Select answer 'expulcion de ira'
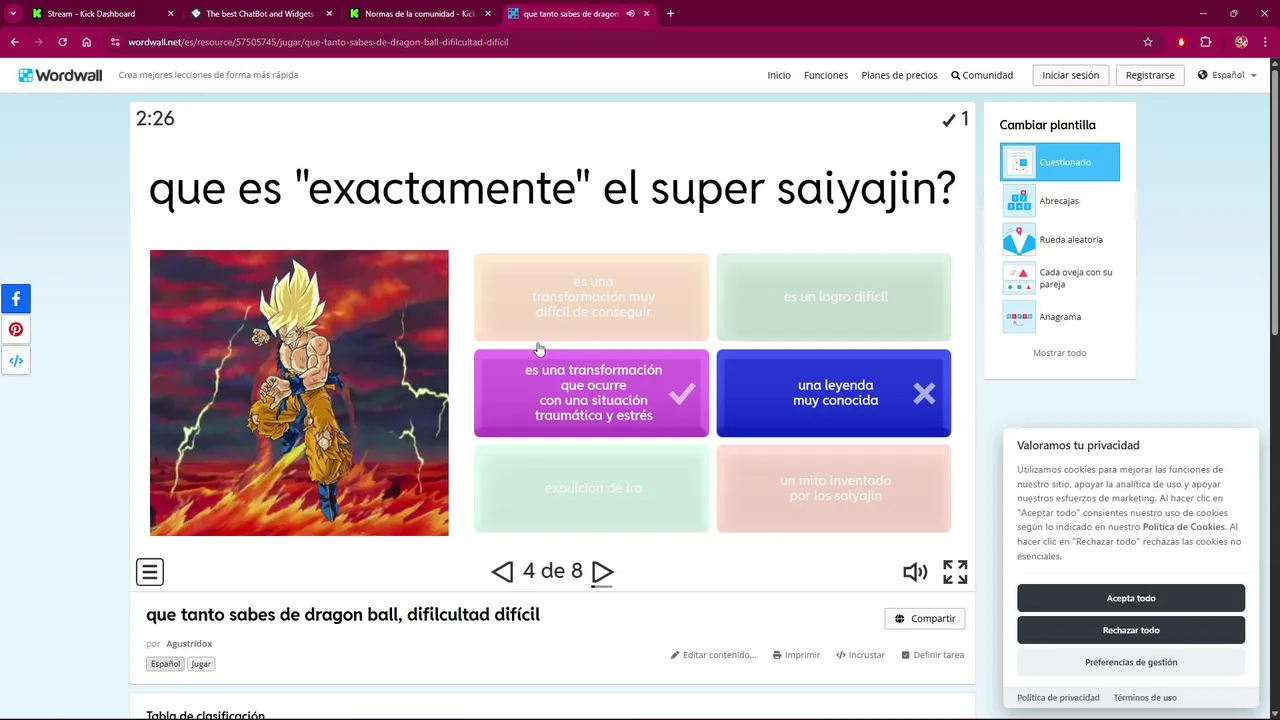Viewport: 1280px width, 720px height. click(591, 489)
